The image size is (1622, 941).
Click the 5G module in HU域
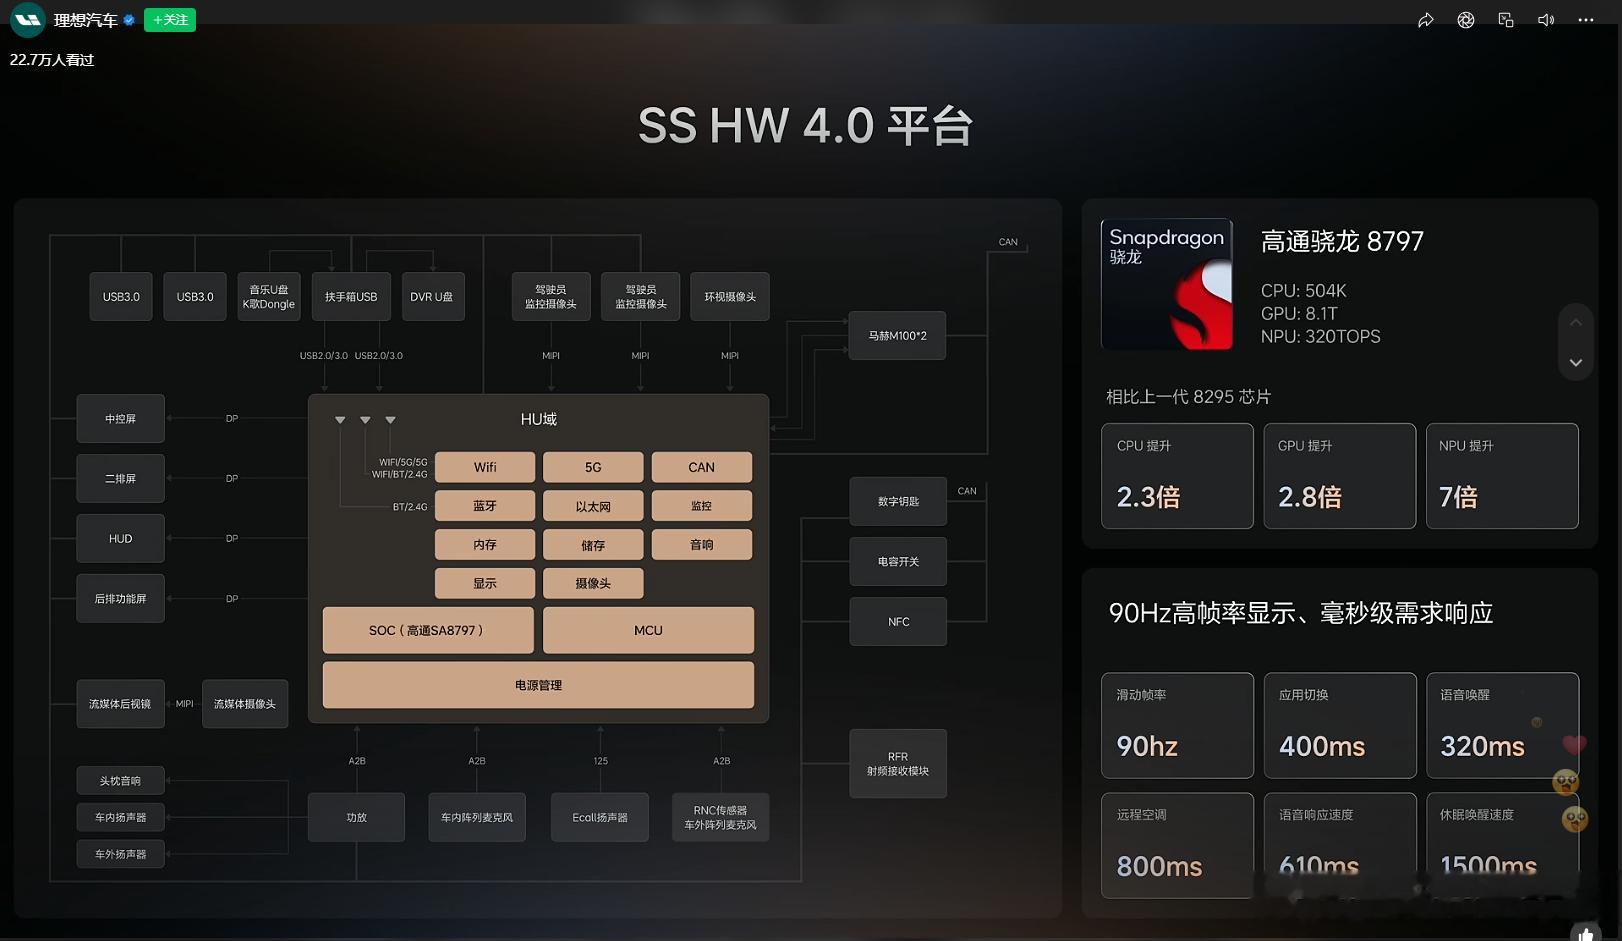point(593,467)
